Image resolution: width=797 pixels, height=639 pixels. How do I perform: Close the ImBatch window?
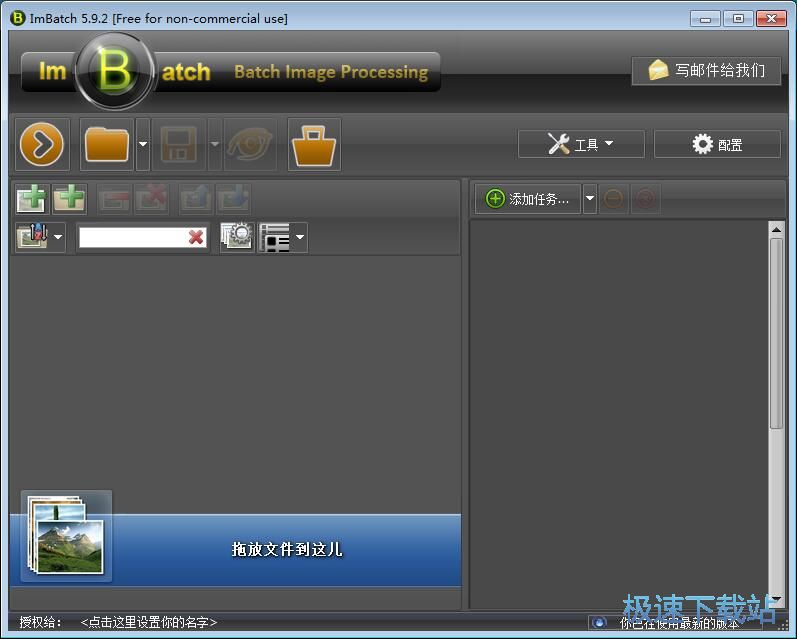[771, 19]
